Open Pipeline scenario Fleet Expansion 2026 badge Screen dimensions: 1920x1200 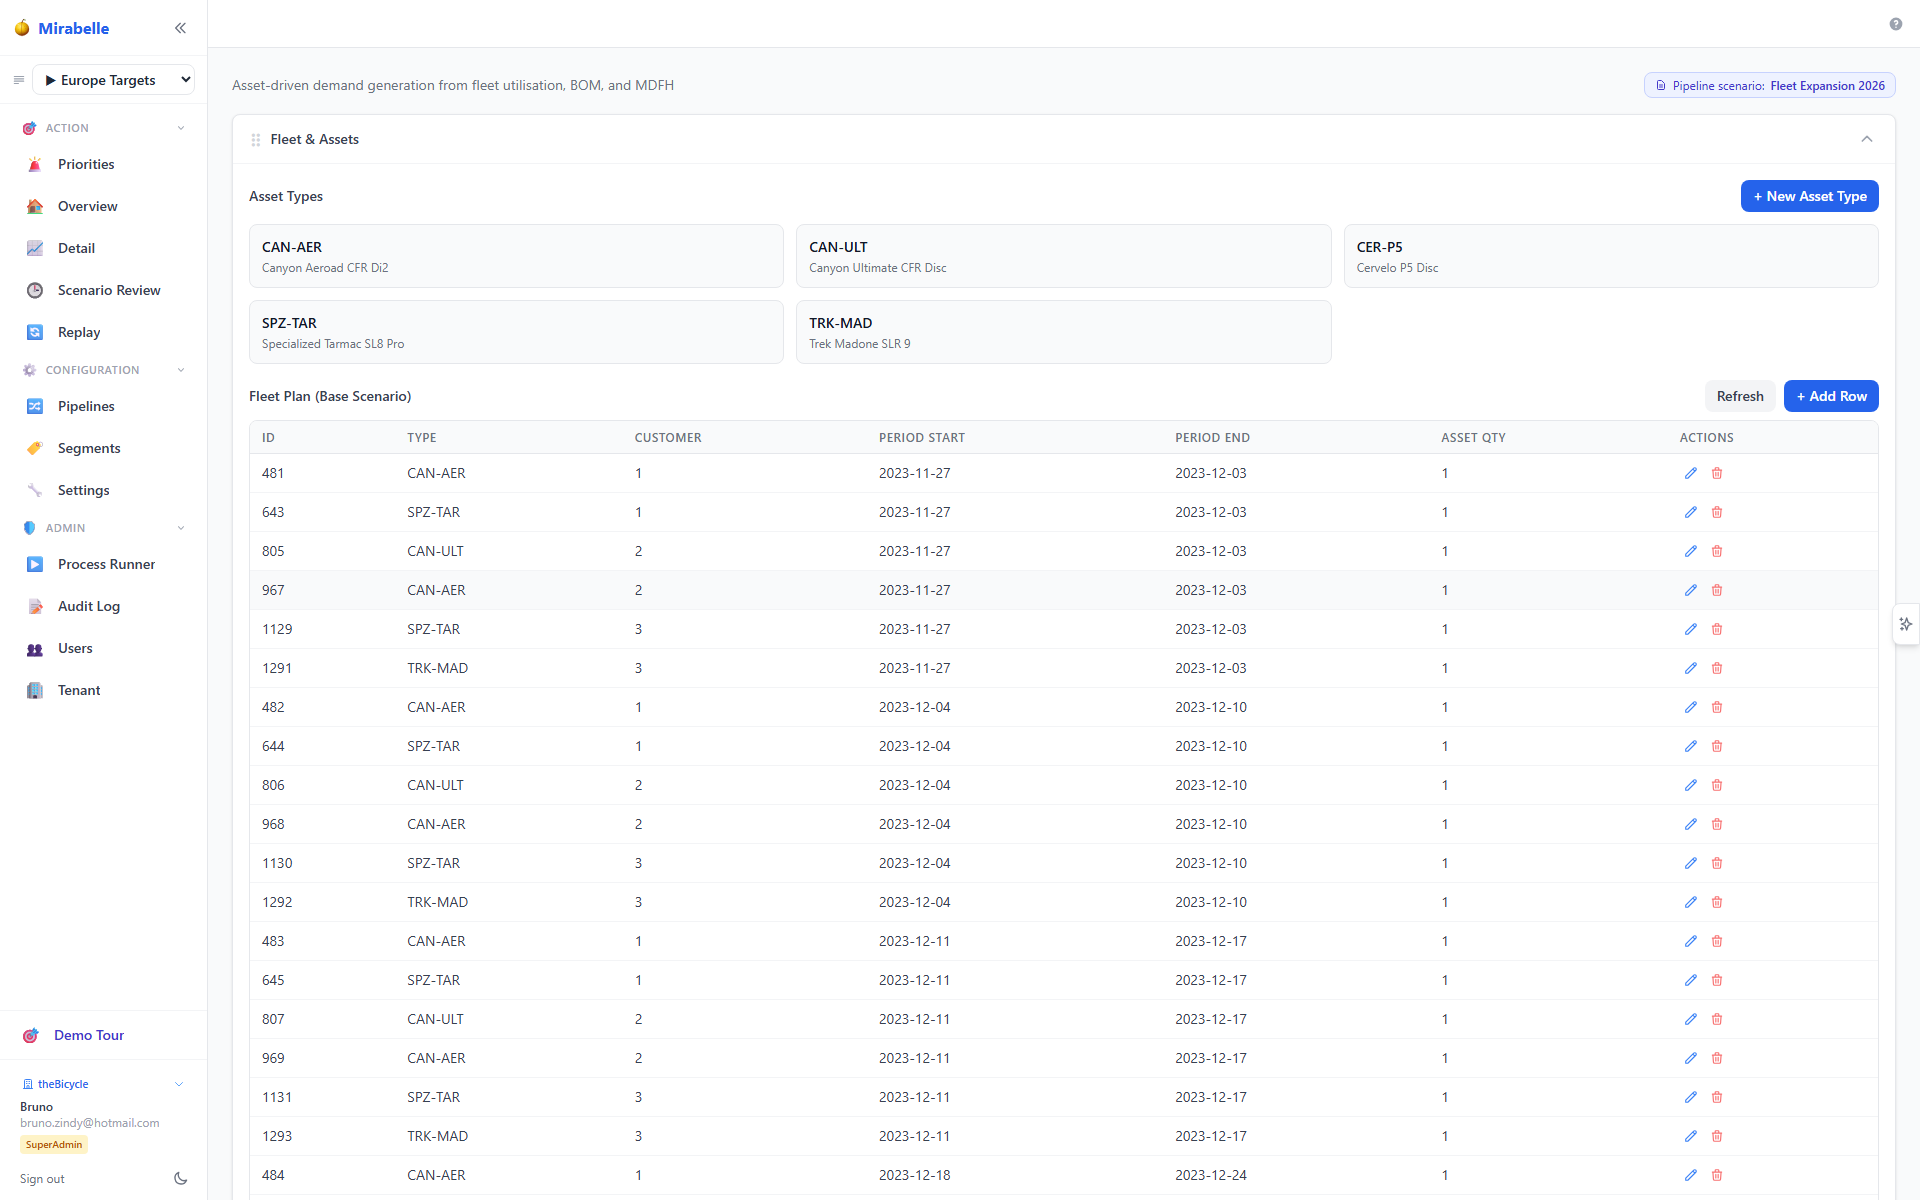[x=1769, y=85]
